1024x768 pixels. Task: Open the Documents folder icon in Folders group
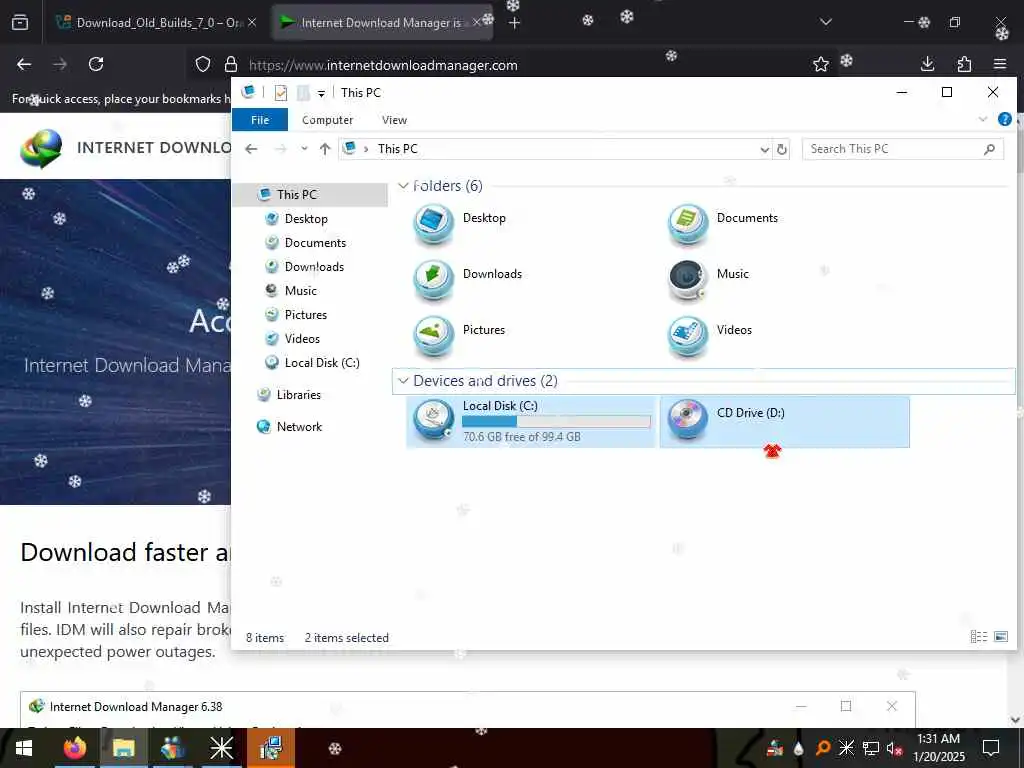[688, 224]
